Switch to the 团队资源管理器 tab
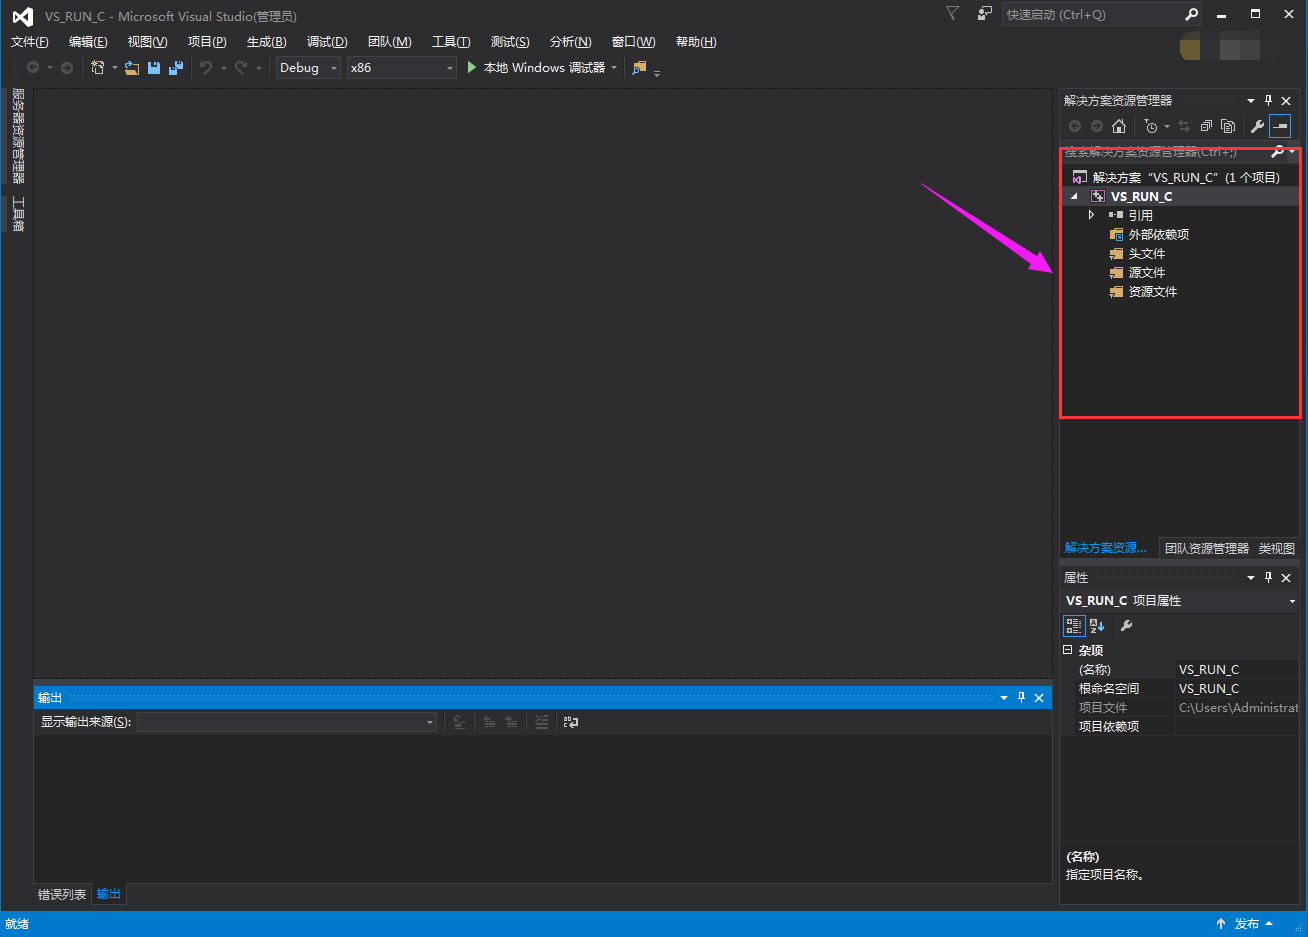This screenshot has height=937, width=1308. (1207, 548)
